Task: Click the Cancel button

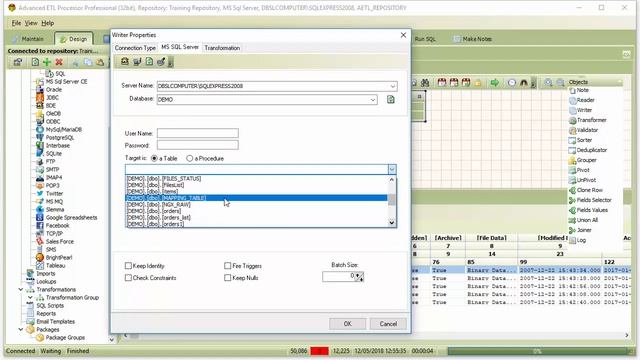Action: tap(388, 324)
